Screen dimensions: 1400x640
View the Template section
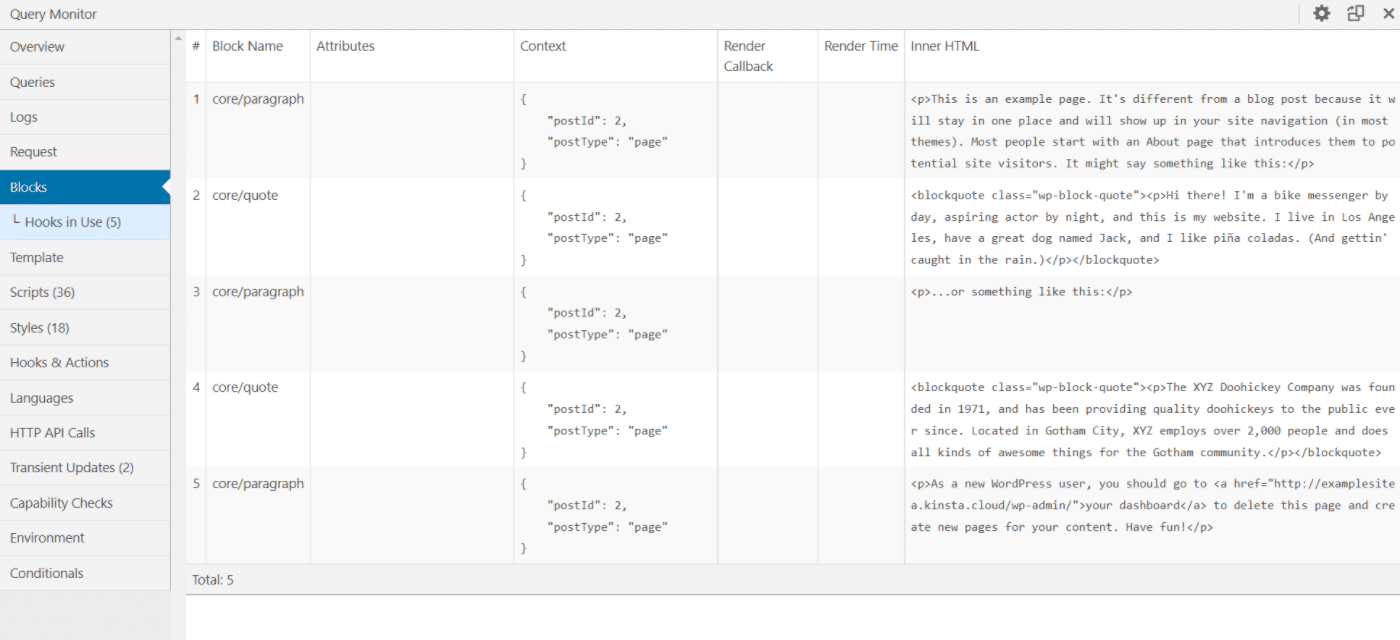35,257
